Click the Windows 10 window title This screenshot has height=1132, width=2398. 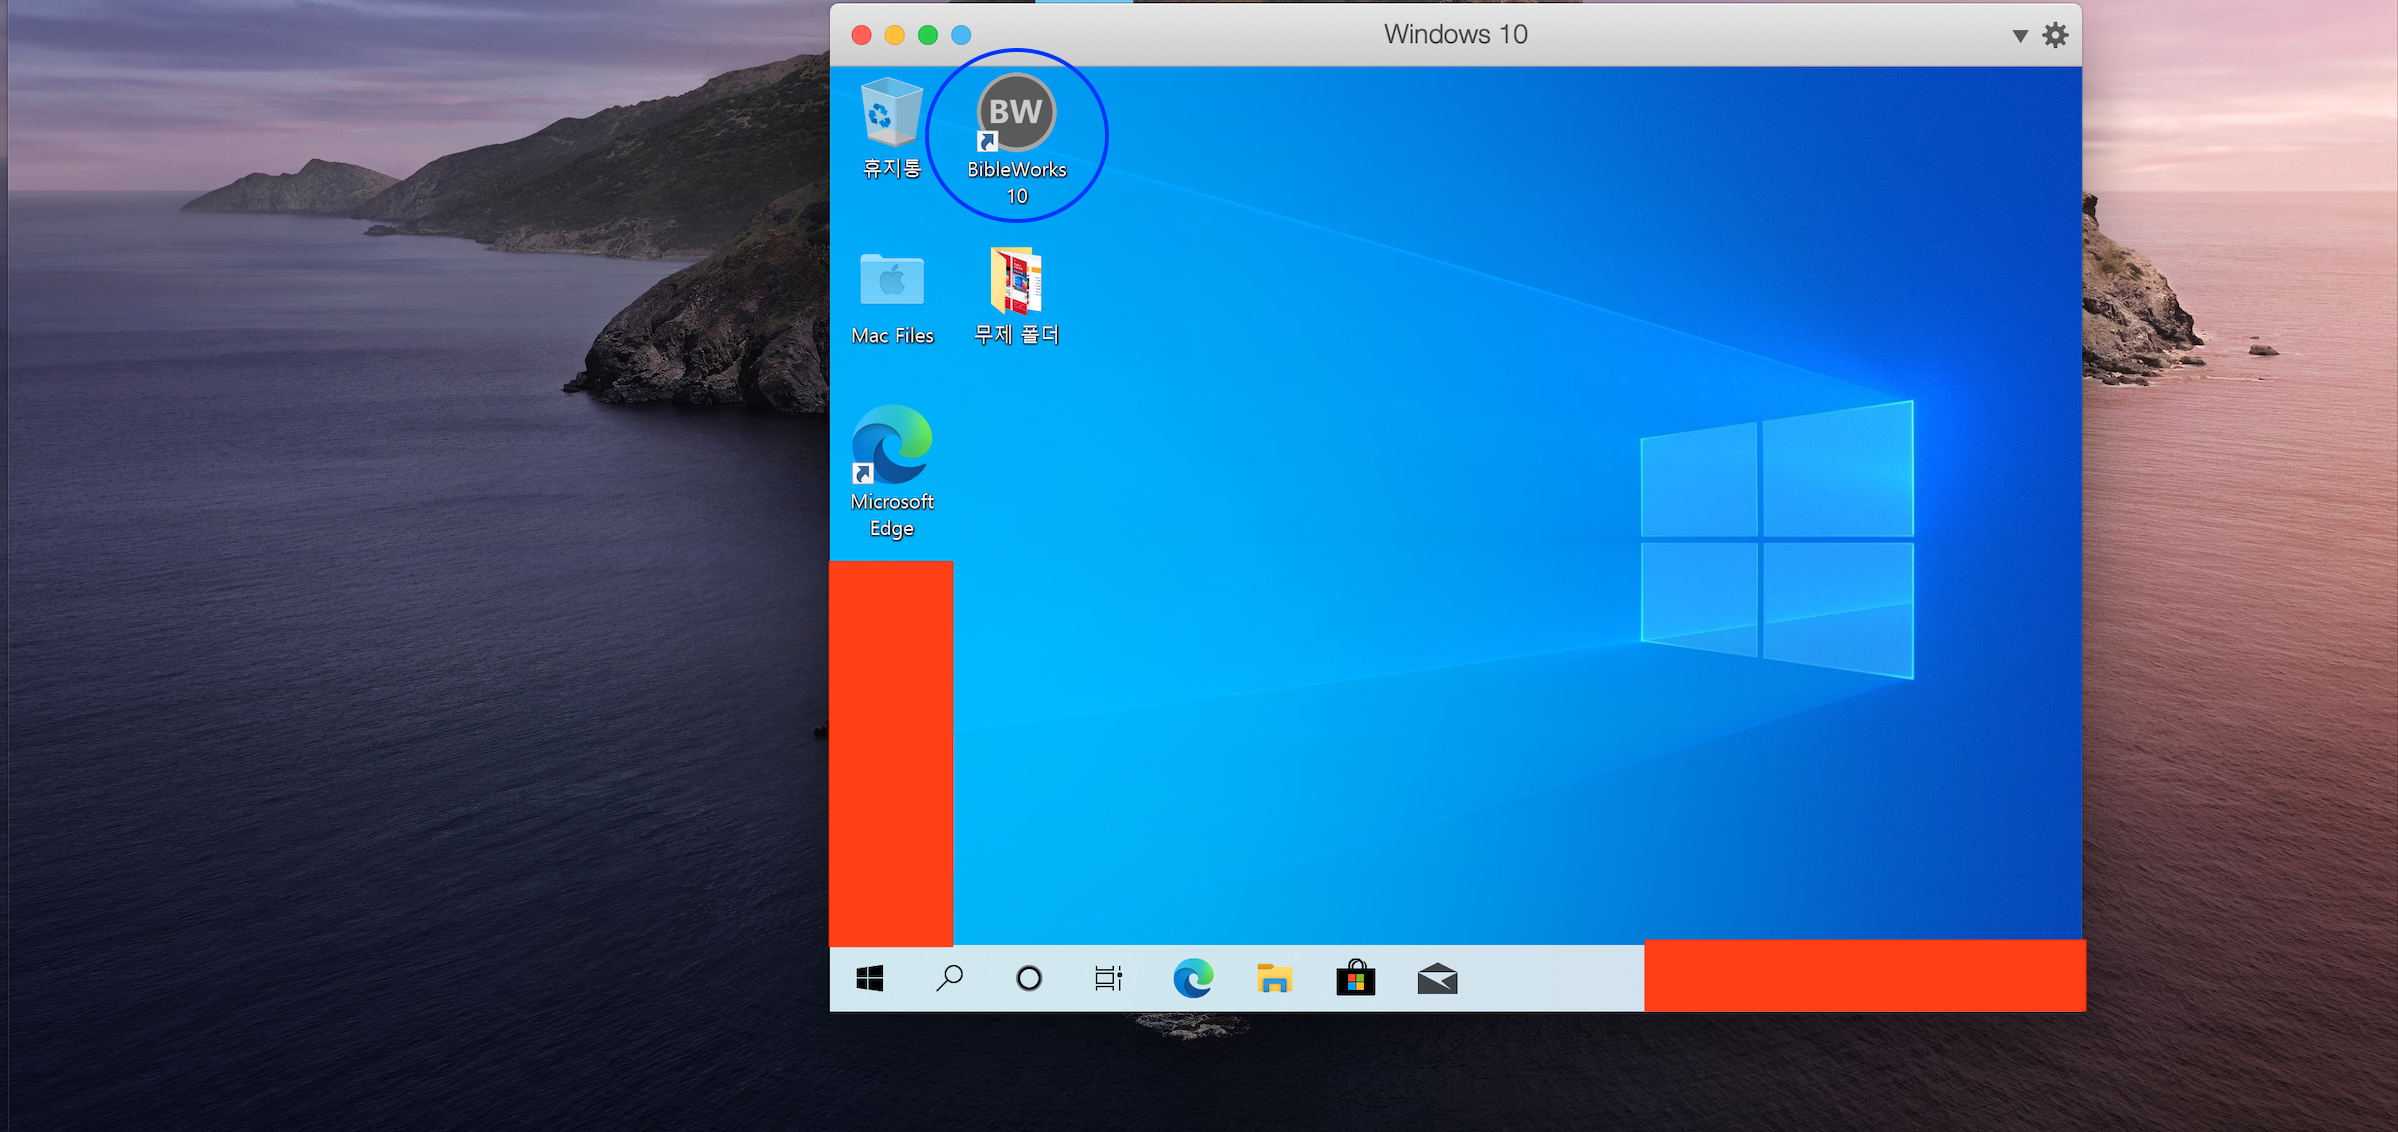(x=1455, y=35)
